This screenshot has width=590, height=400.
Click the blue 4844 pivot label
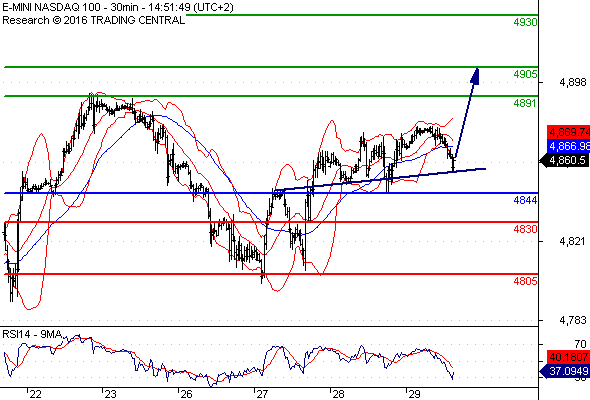[525, 200]
